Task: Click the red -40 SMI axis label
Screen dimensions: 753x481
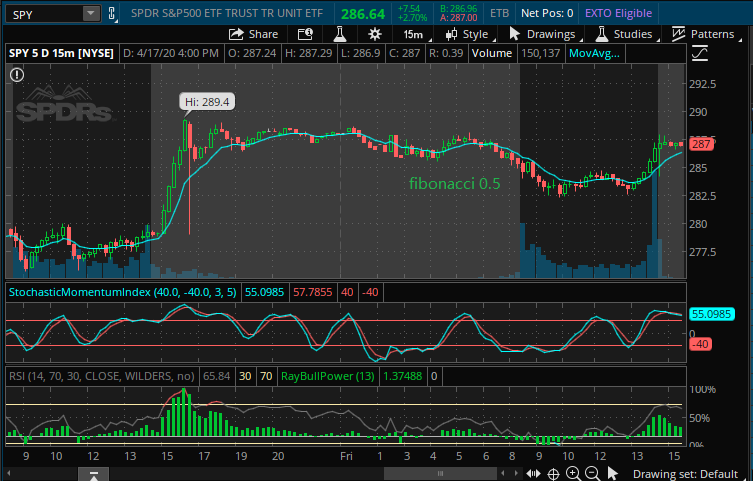Action: tap(700, 344)
